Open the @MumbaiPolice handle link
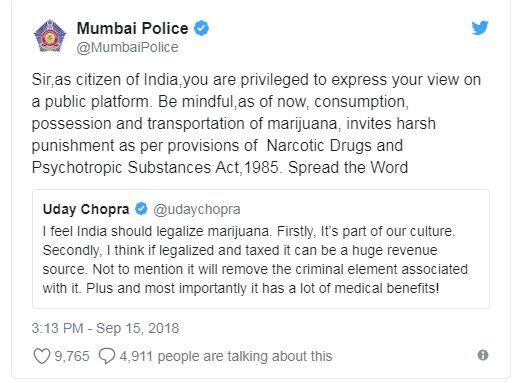 [127, 47]
